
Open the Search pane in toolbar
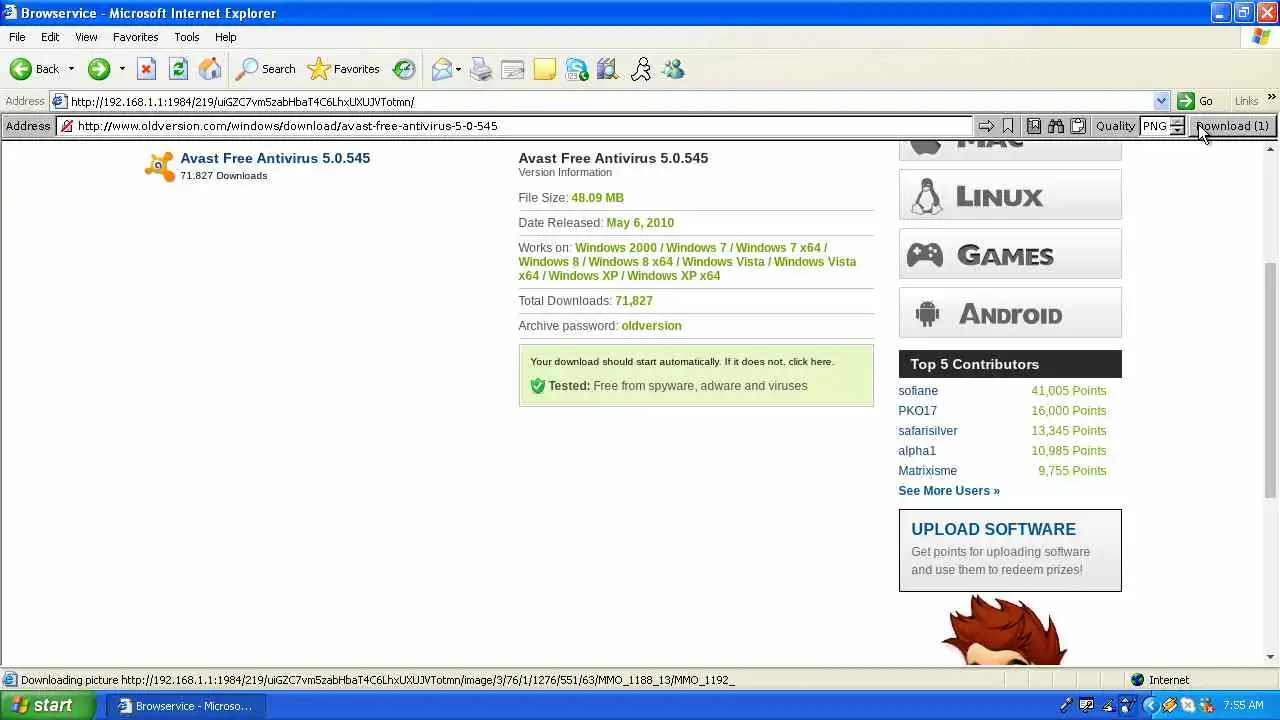coord(266,69)
